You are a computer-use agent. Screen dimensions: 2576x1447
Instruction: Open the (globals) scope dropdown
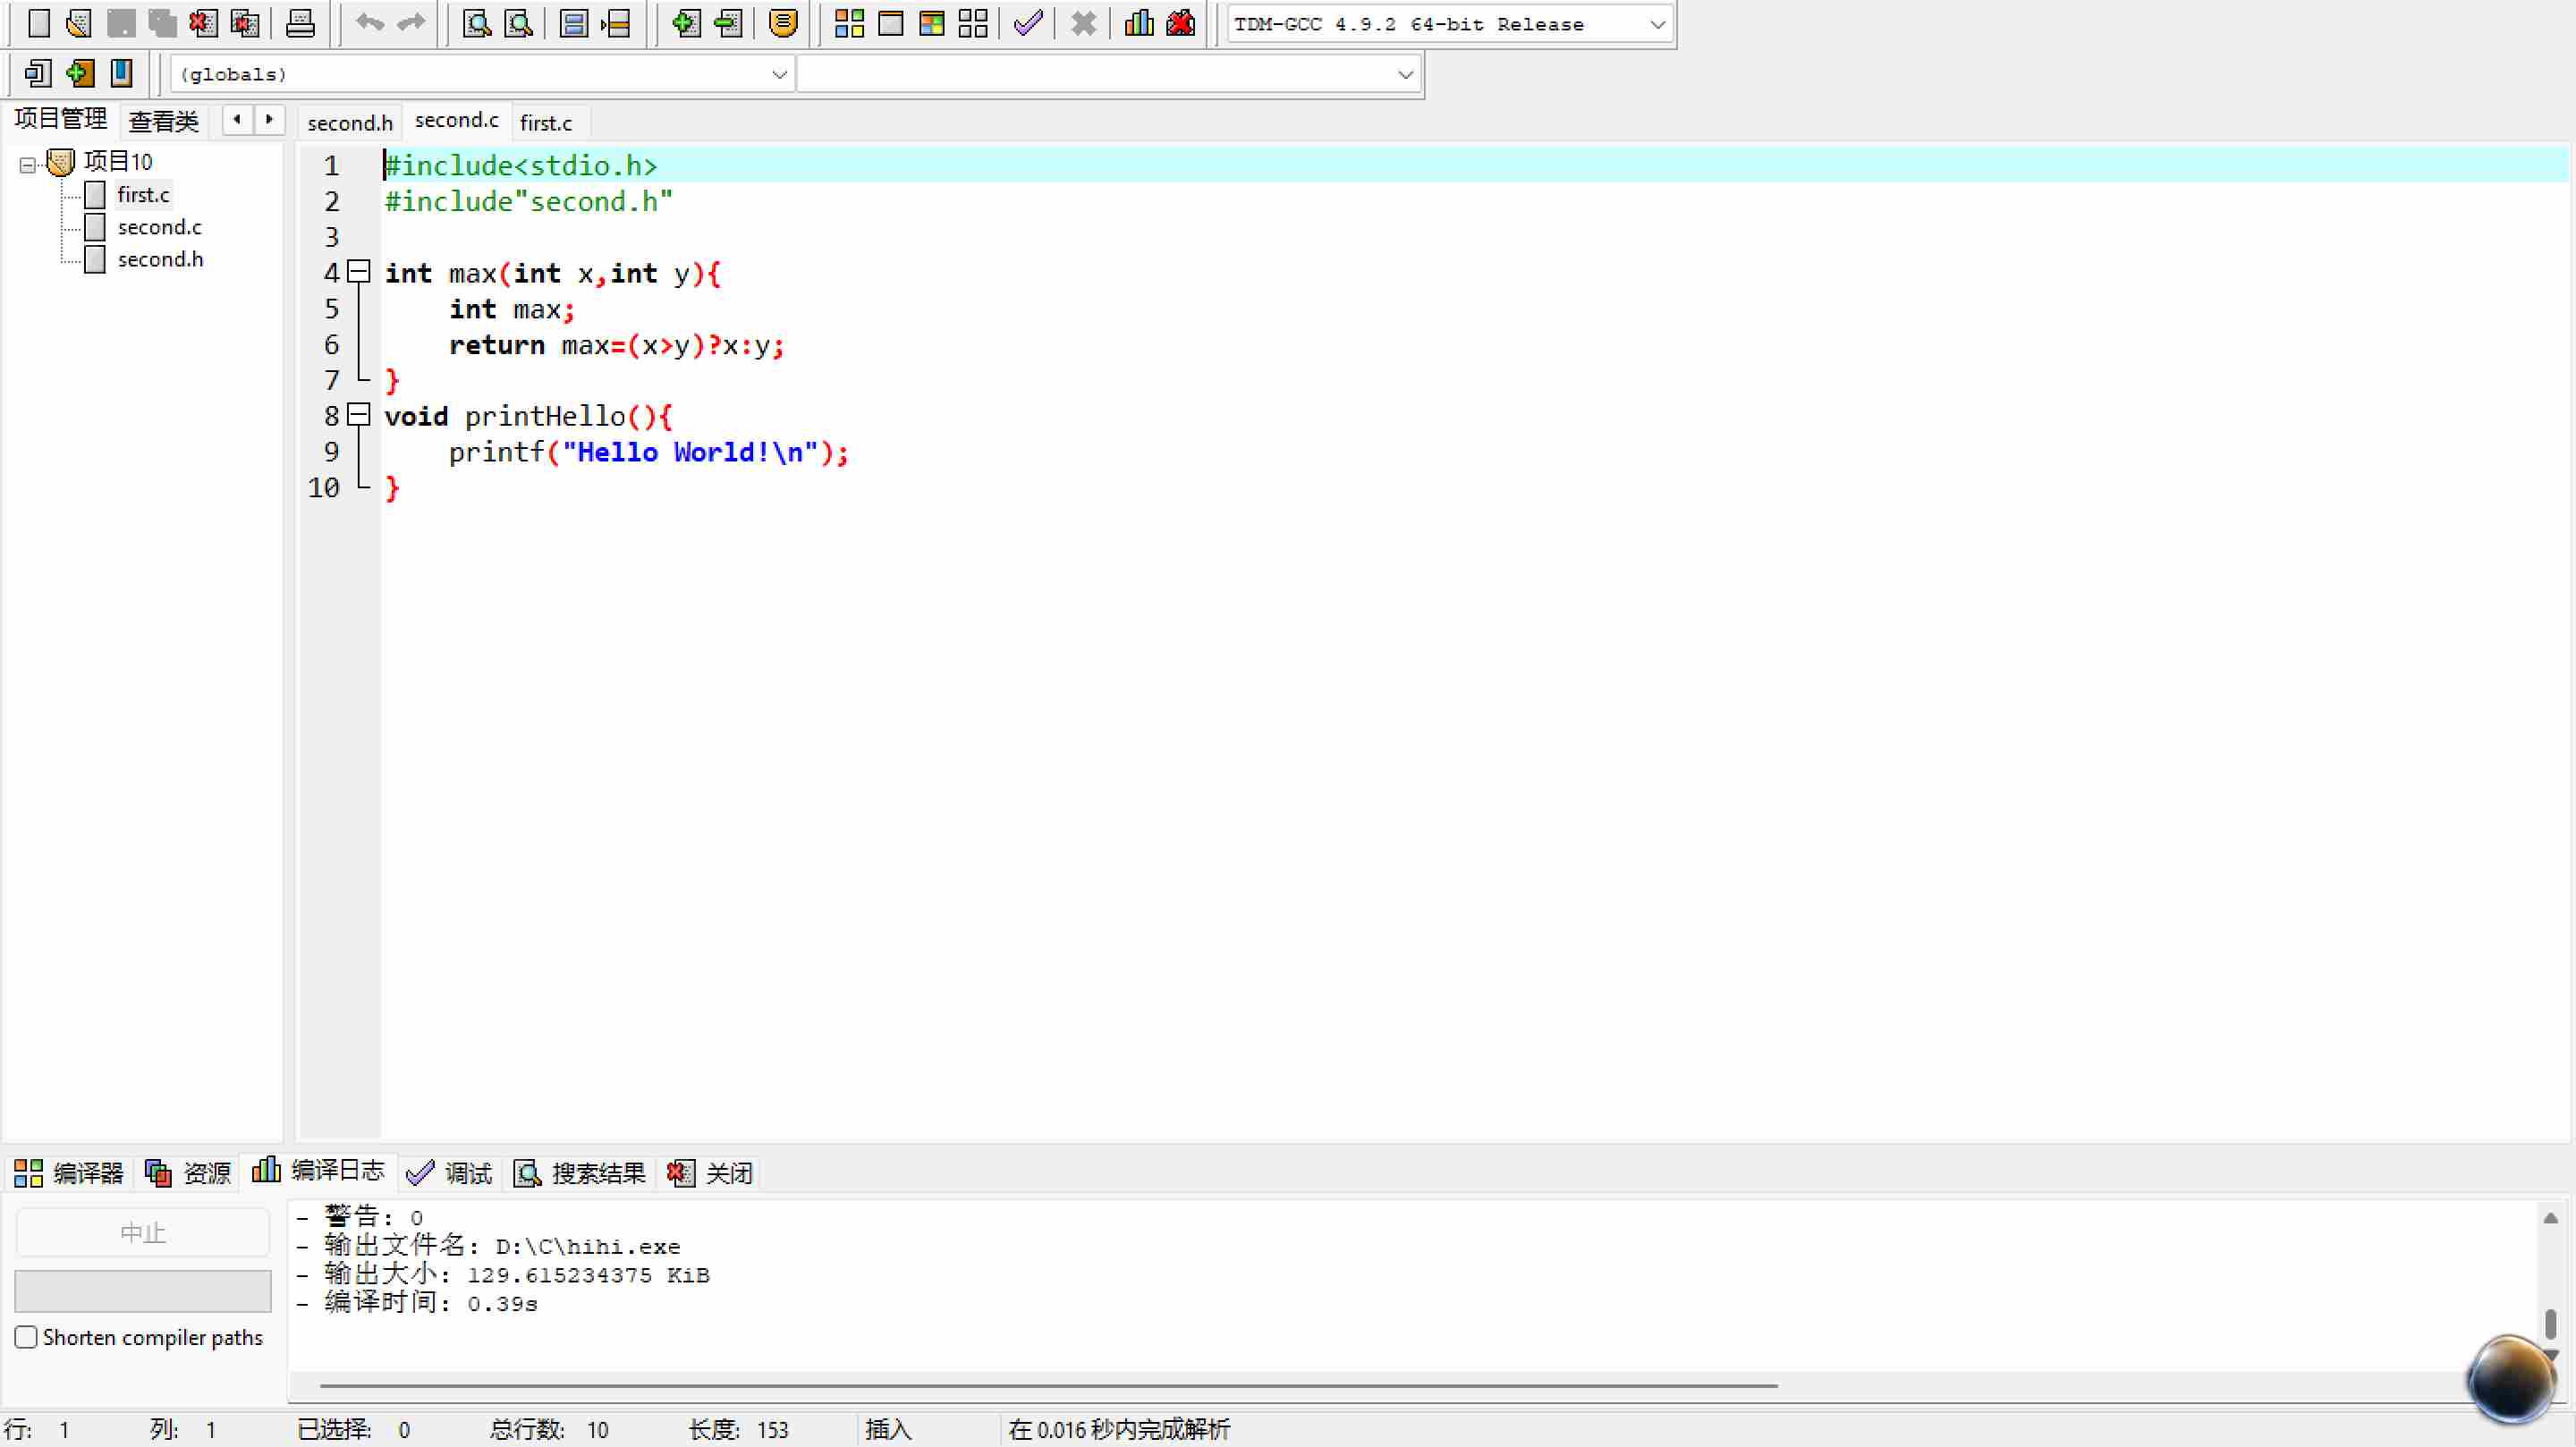(x=779, y=74)
